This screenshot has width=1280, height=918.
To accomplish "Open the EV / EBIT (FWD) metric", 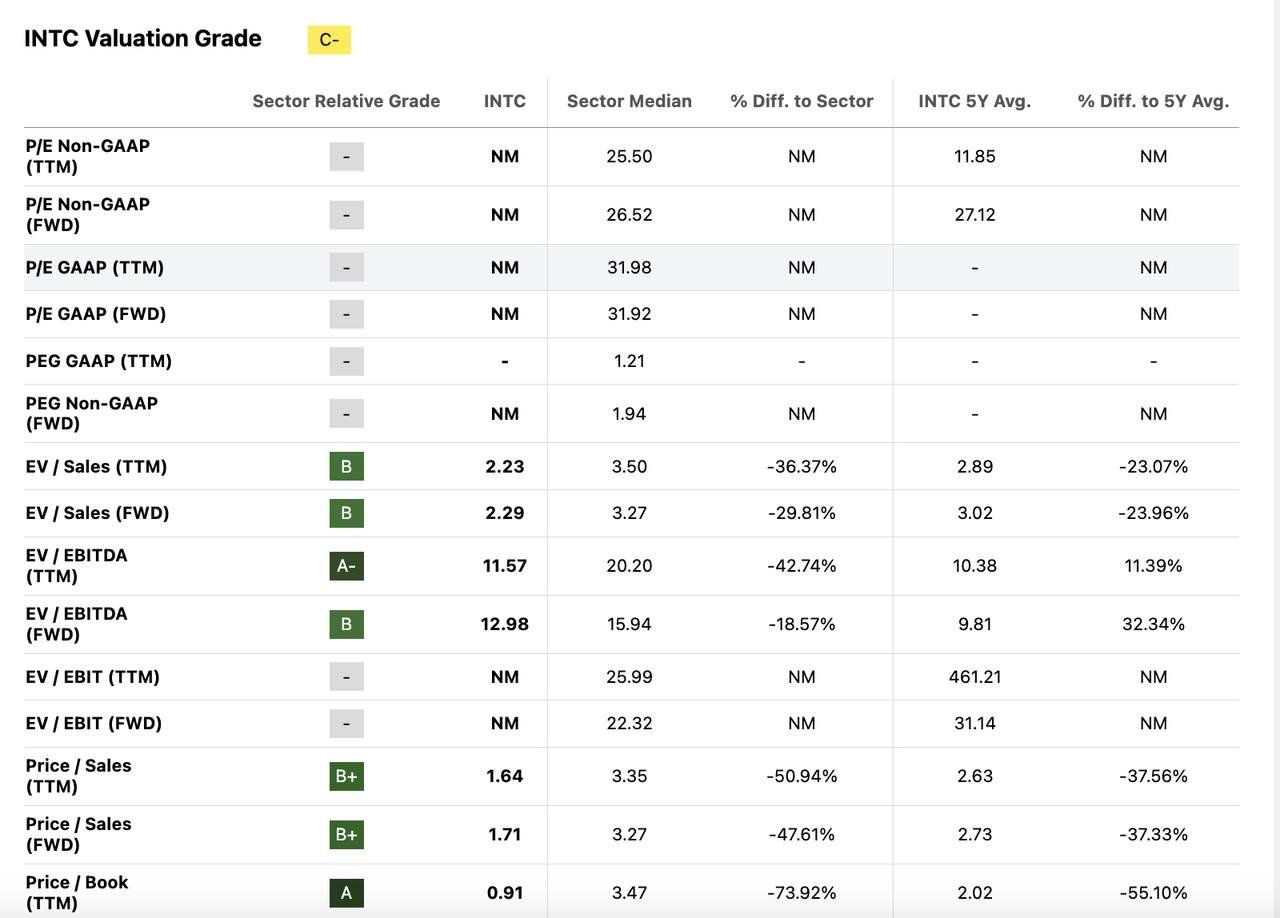I will 94,723.
